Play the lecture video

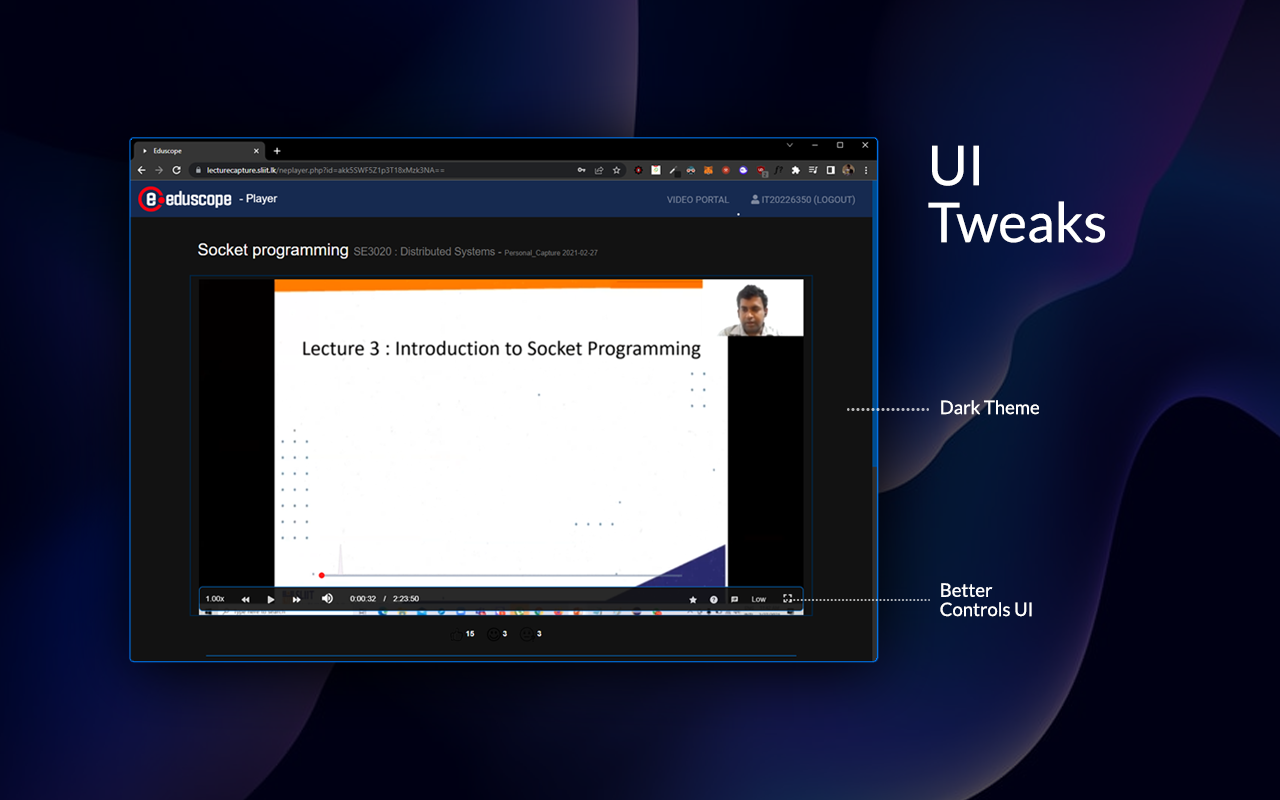click(271, 599)
